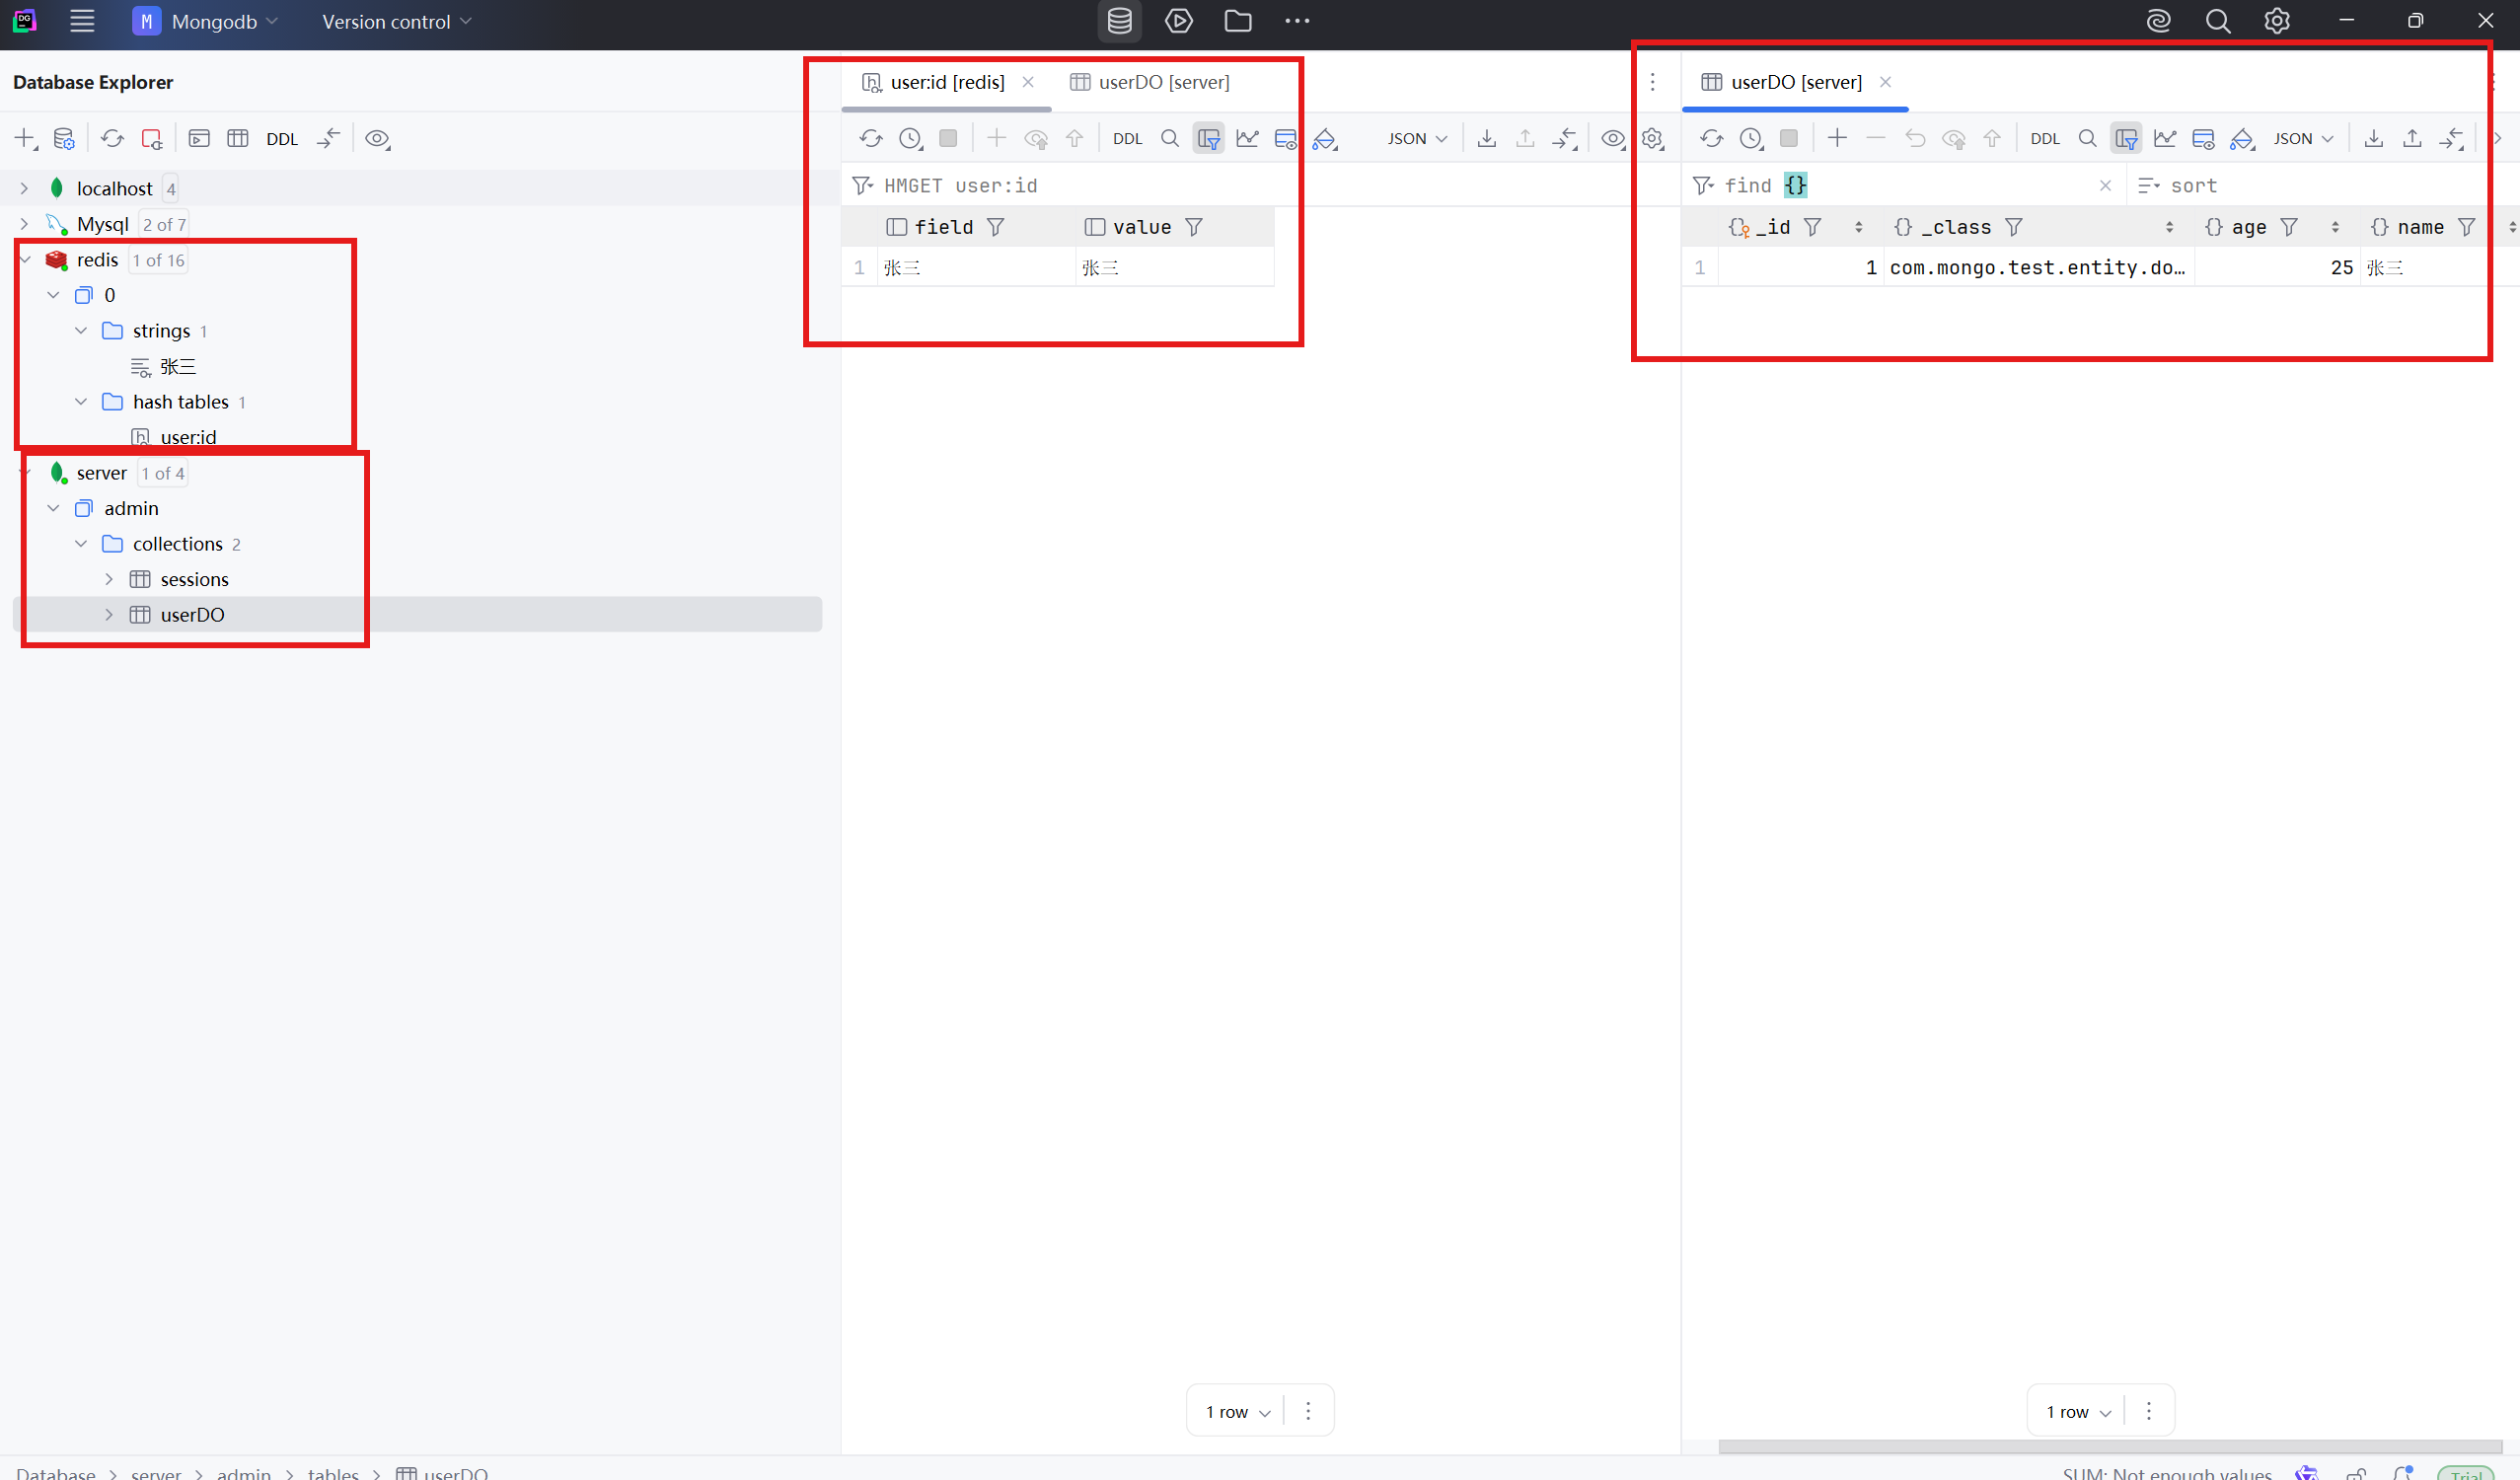
Task: Import data with upload icon in userDO toolbar
Action: [x=2412, y=139]
